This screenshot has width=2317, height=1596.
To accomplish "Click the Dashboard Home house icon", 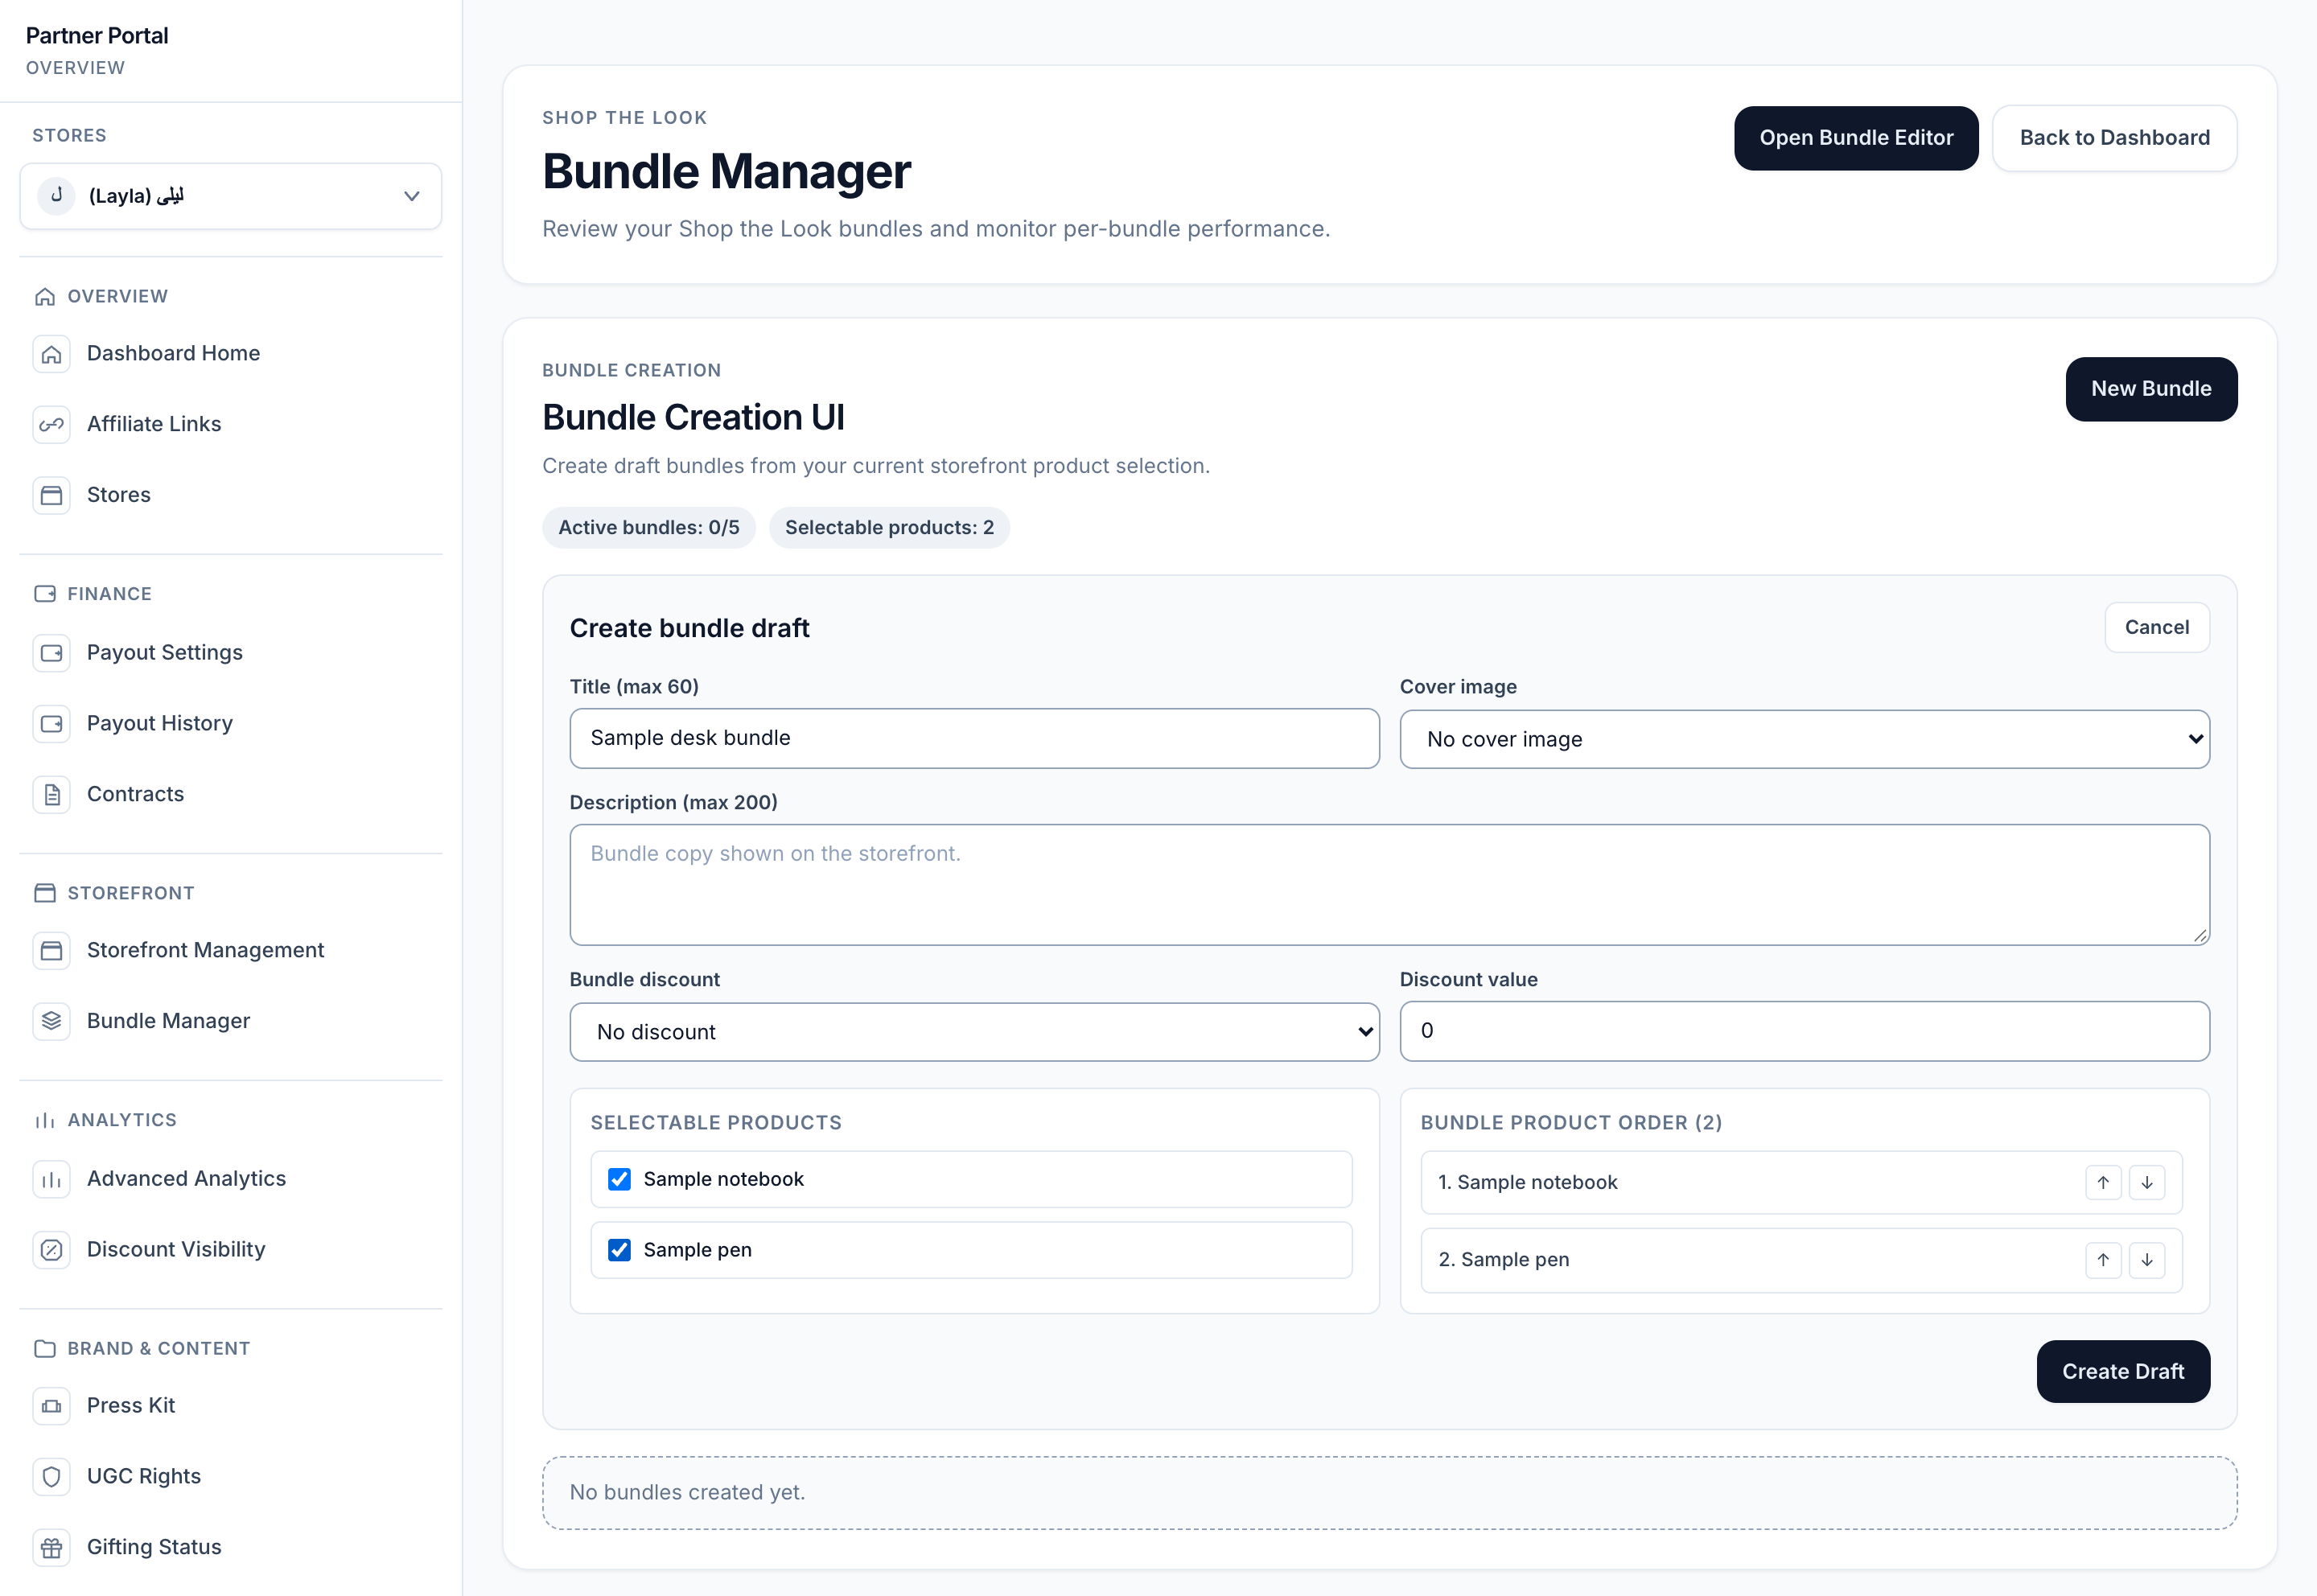I will 51,354.
